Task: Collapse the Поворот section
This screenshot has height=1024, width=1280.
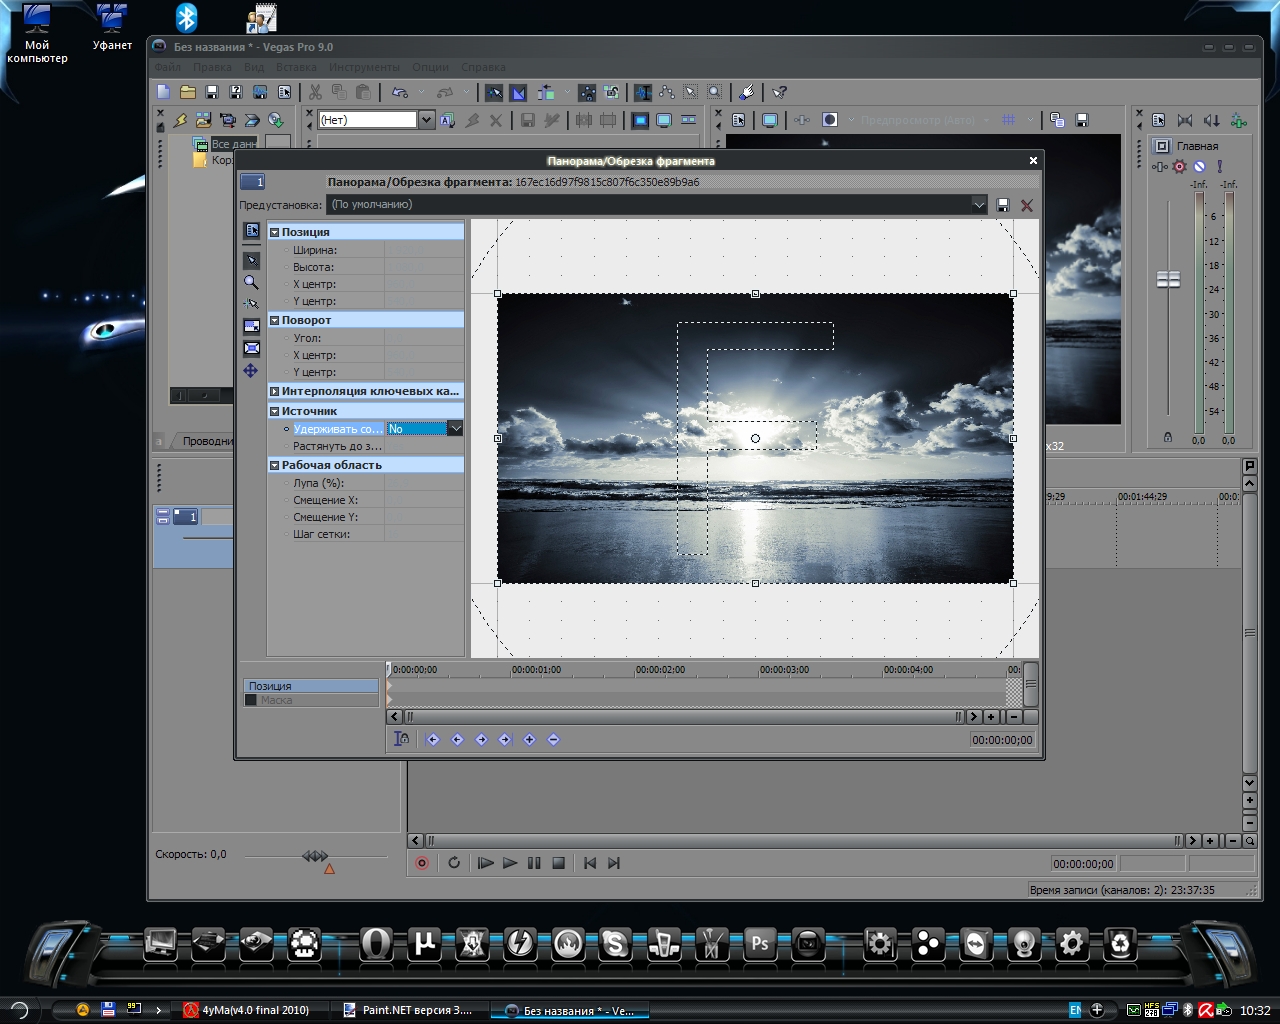Action: click(275, 320)
